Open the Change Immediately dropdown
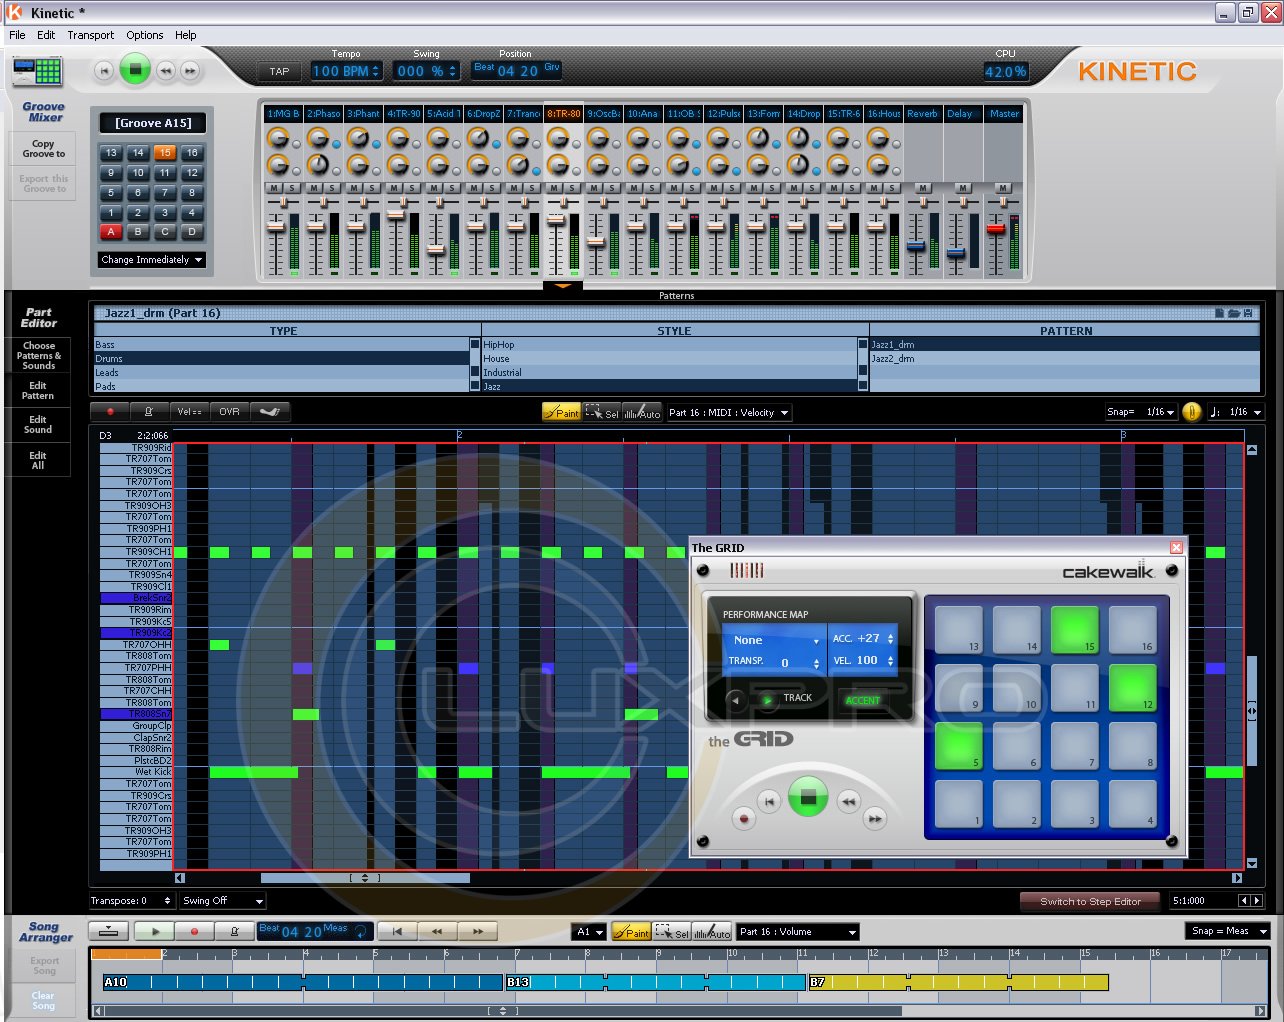This screenshot has height=1022, width=1284. (x=152, y=260)
